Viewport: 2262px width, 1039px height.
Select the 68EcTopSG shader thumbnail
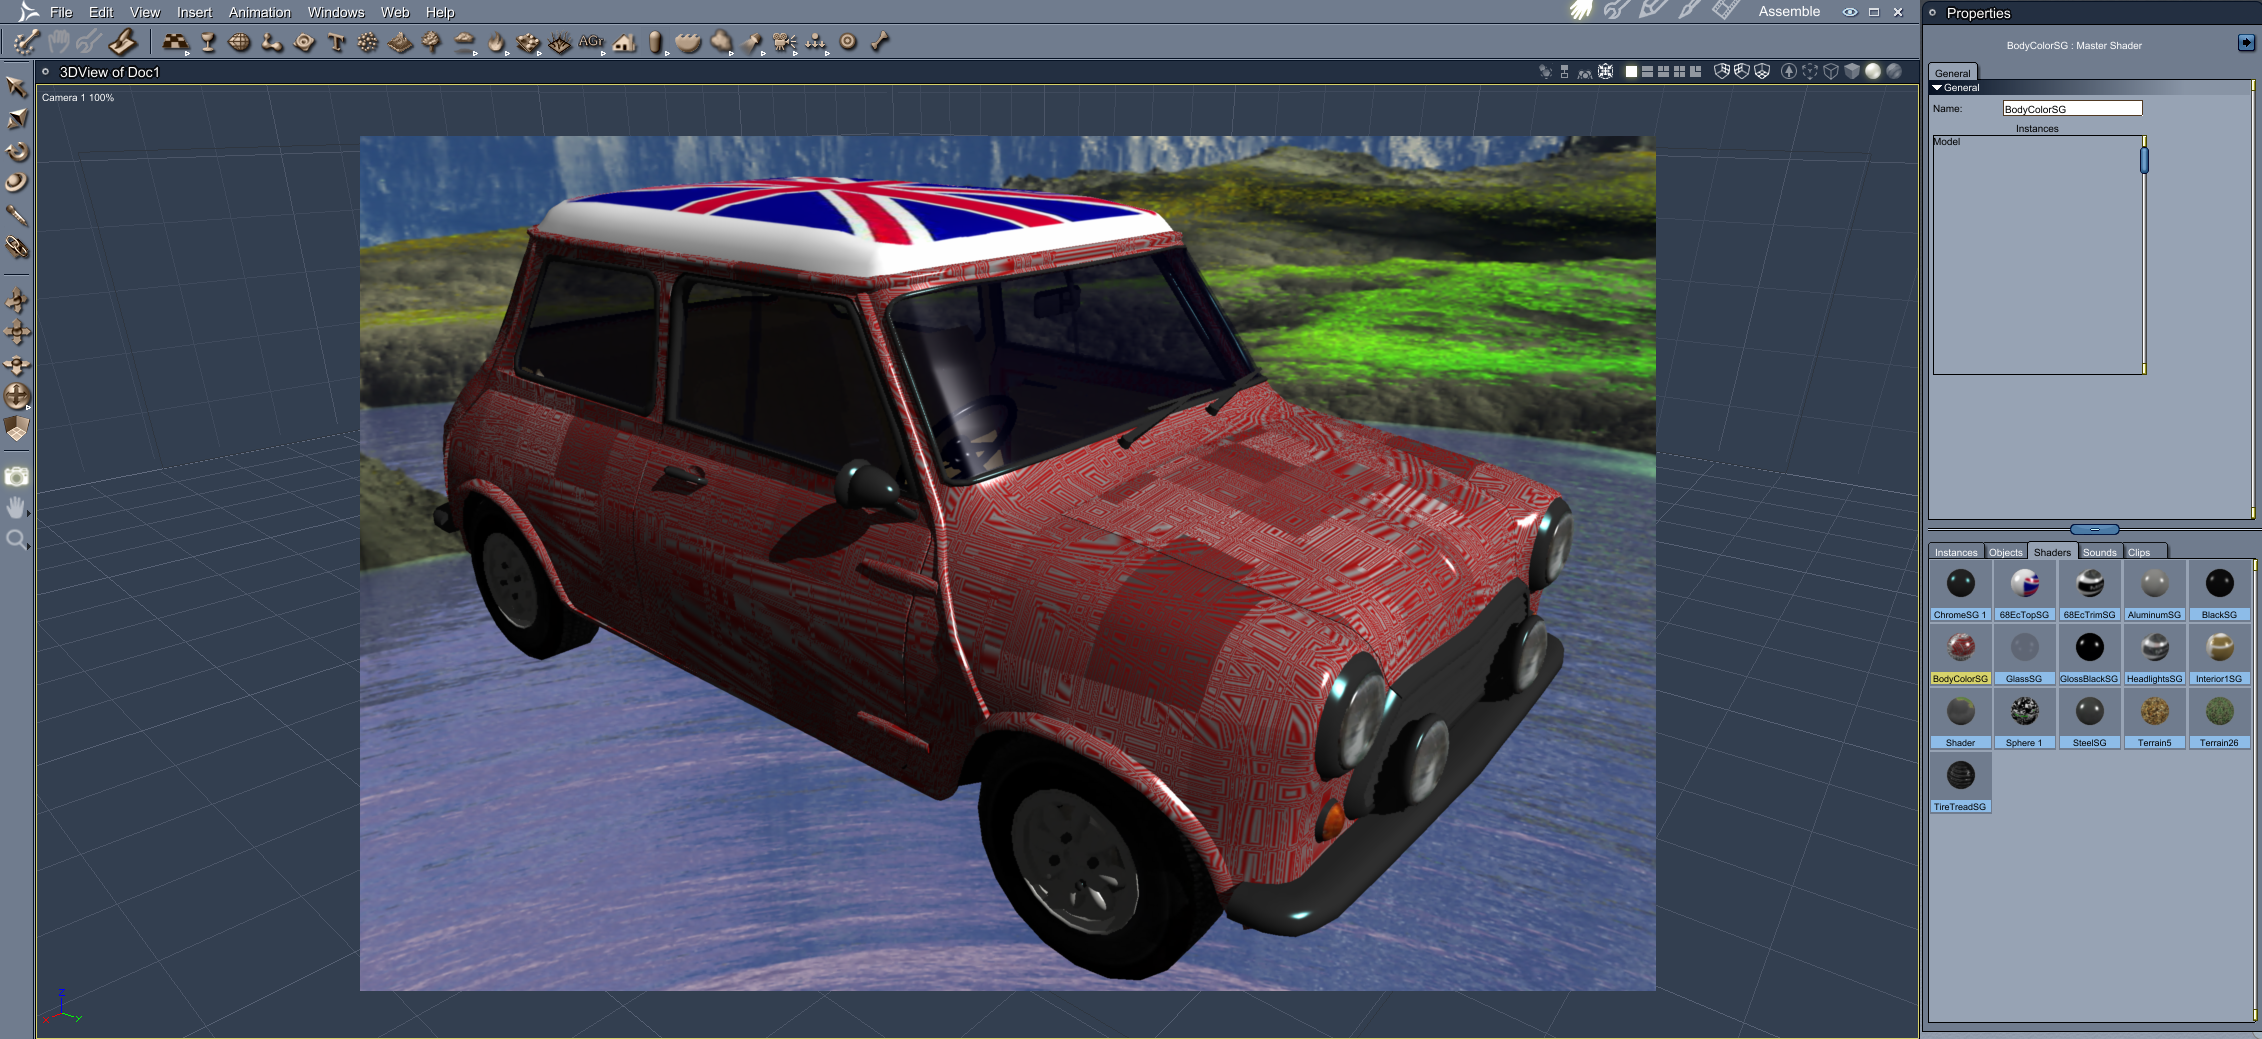[2024, 591]
